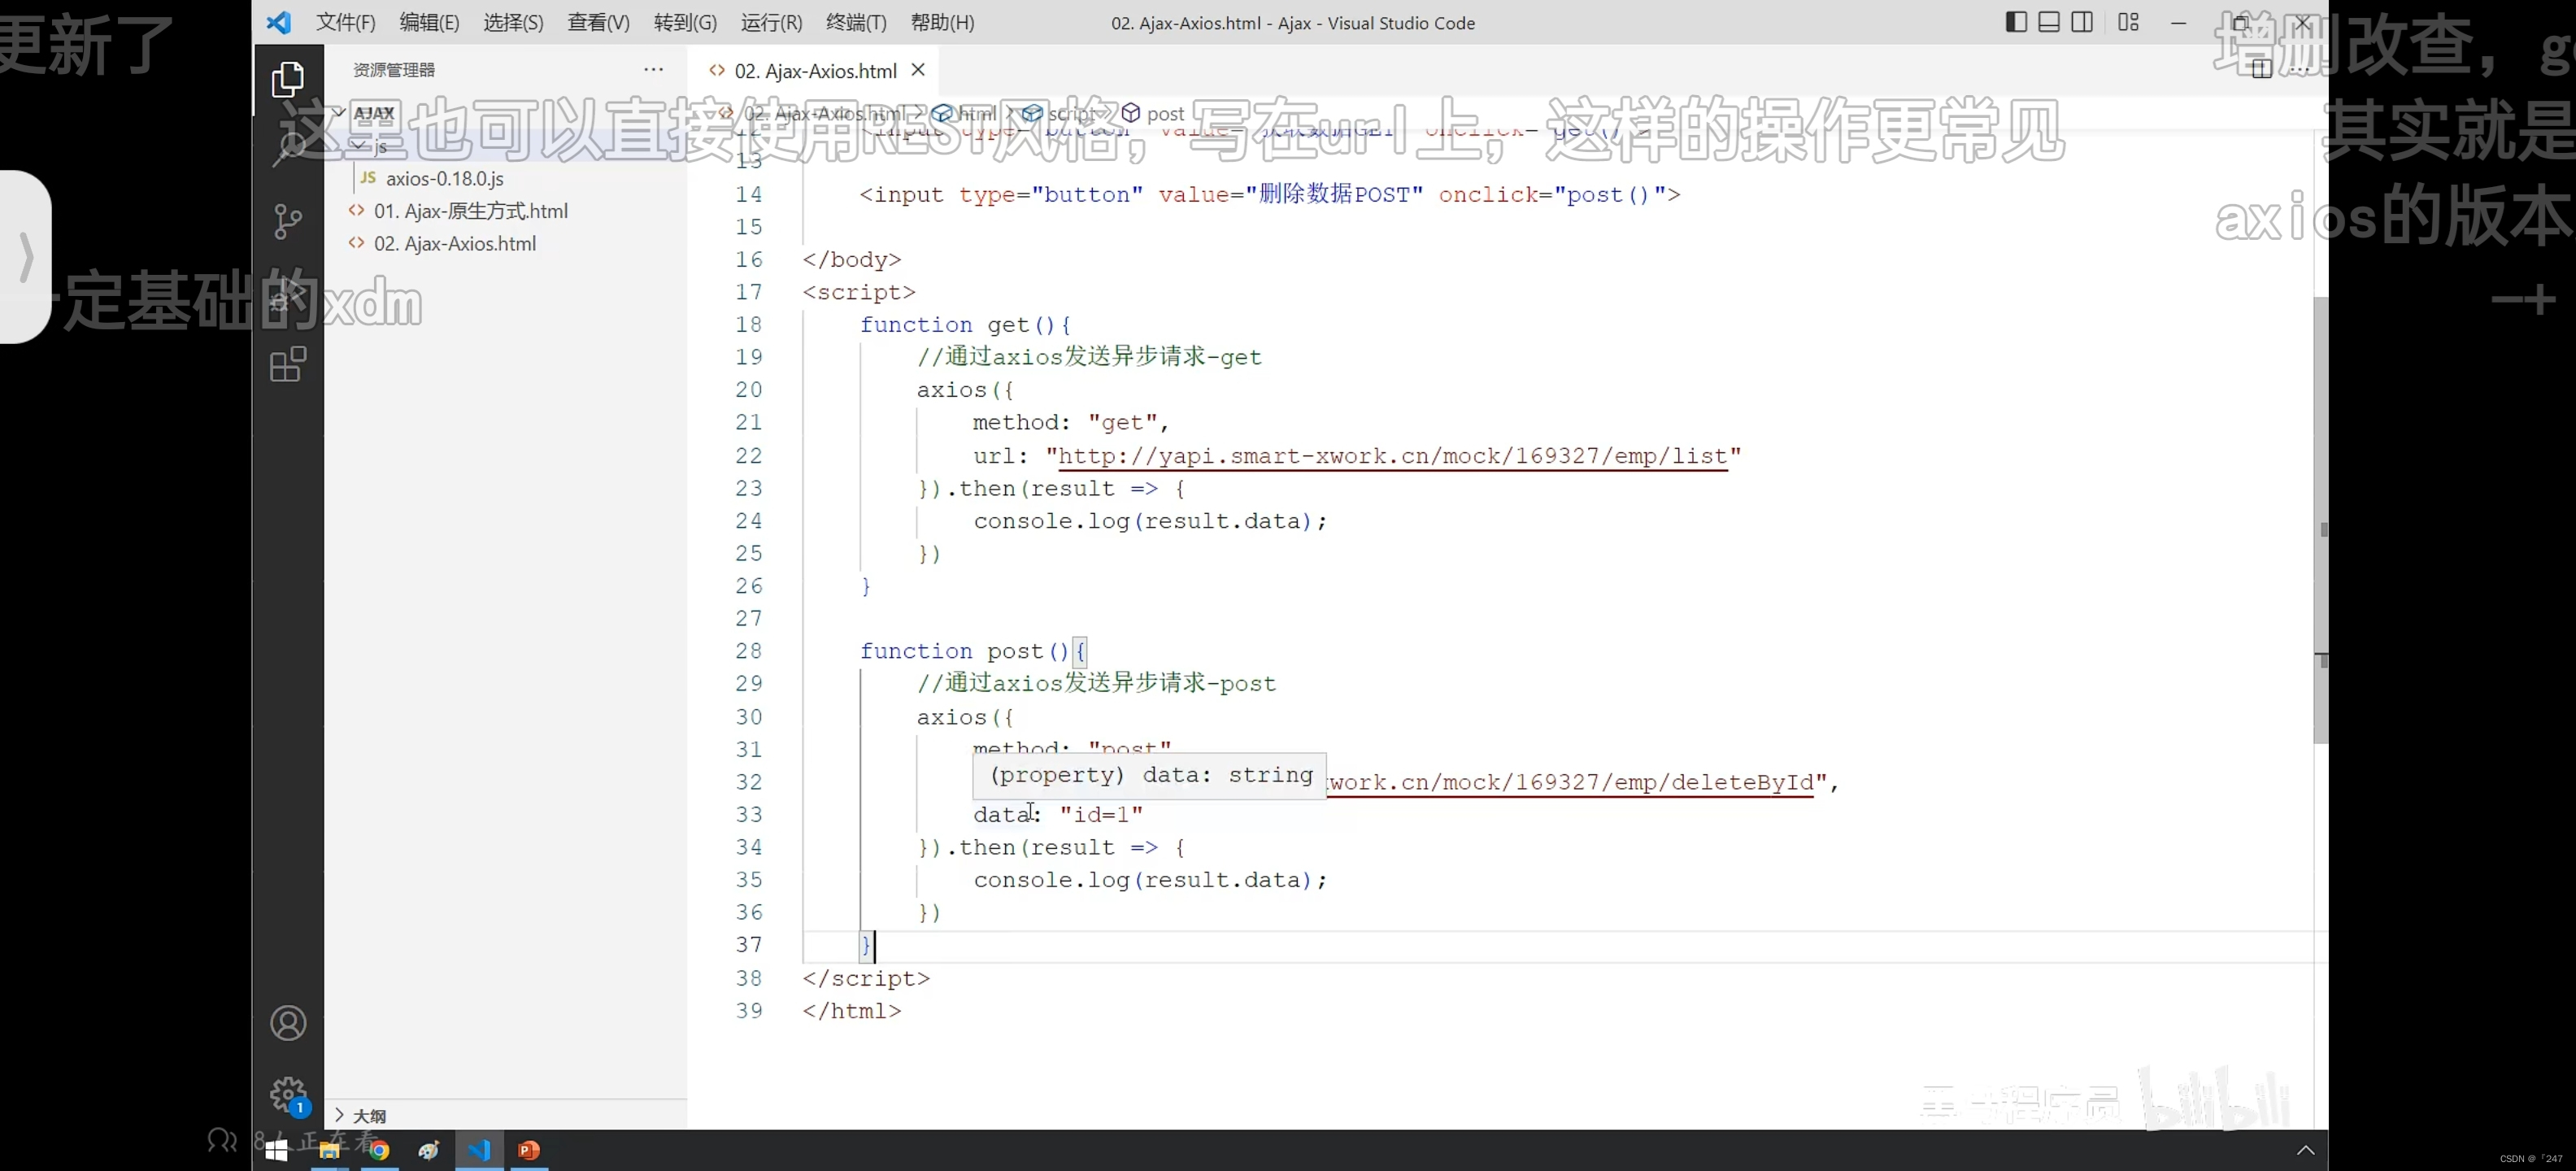Collapse the AJAX root folder
Screen dimensions: 2576x1171
click(x=340, y=113)
